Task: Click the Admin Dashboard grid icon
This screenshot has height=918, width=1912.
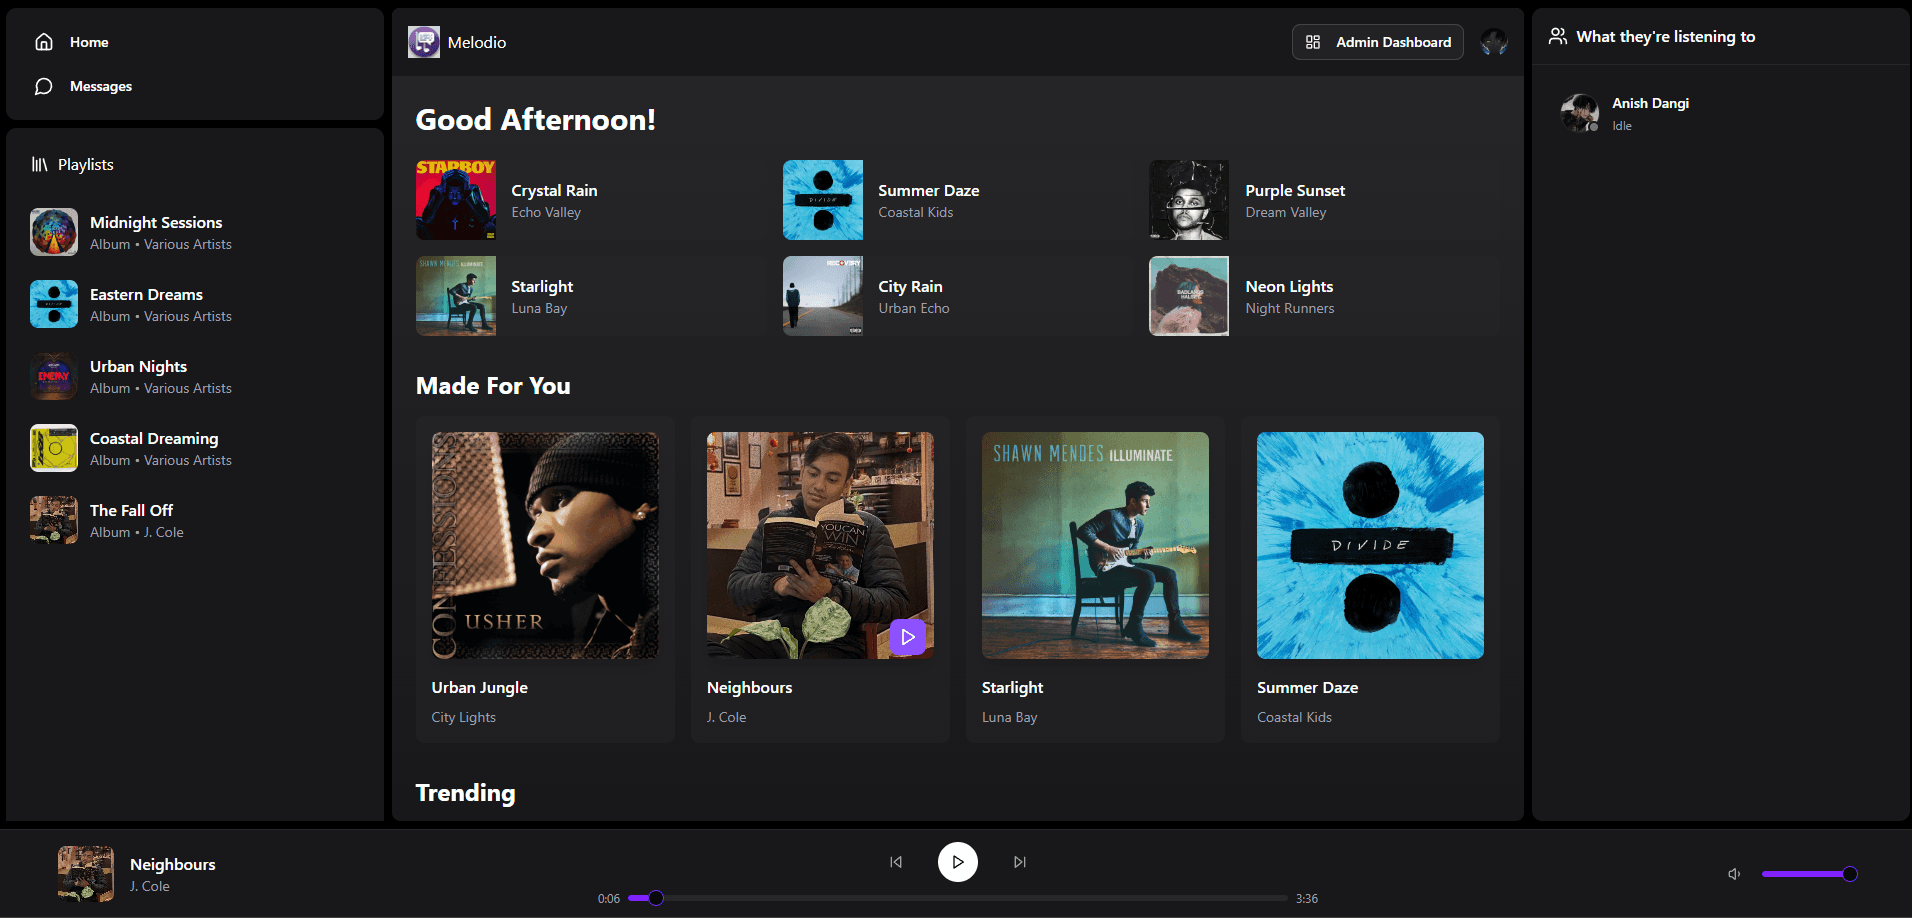Action: click(1313, 42)
